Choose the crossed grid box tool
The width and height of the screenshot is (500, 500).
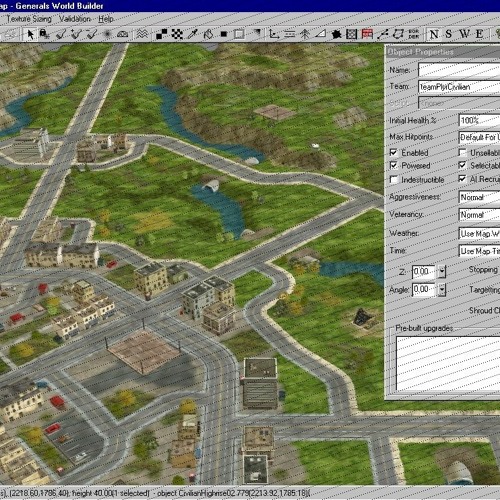tap(352, 34)
